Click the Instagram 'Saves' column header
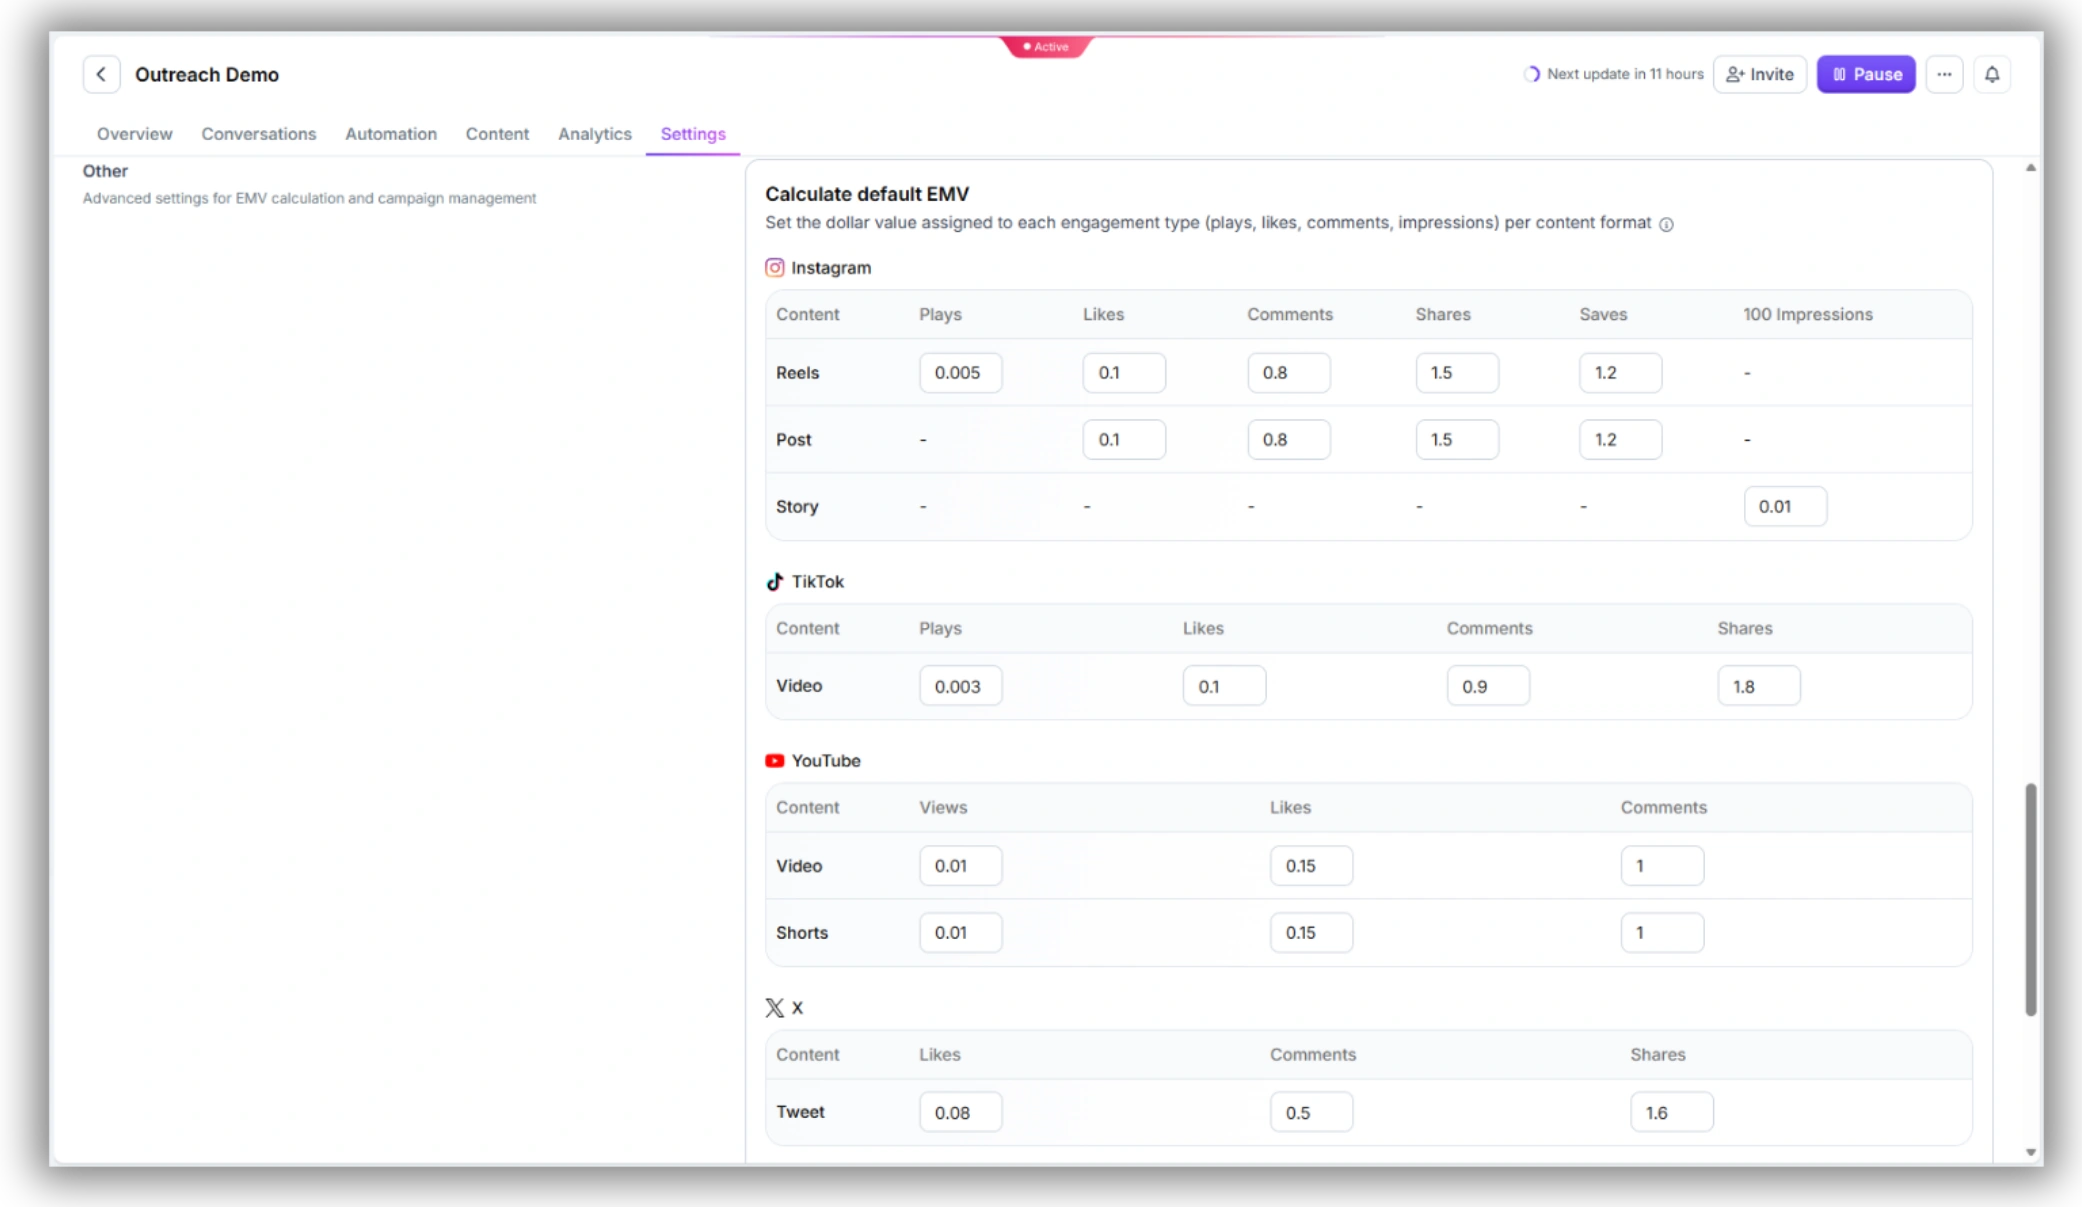The height and width of the screenshot is (1207, 2082). (x=1603, y=315)
